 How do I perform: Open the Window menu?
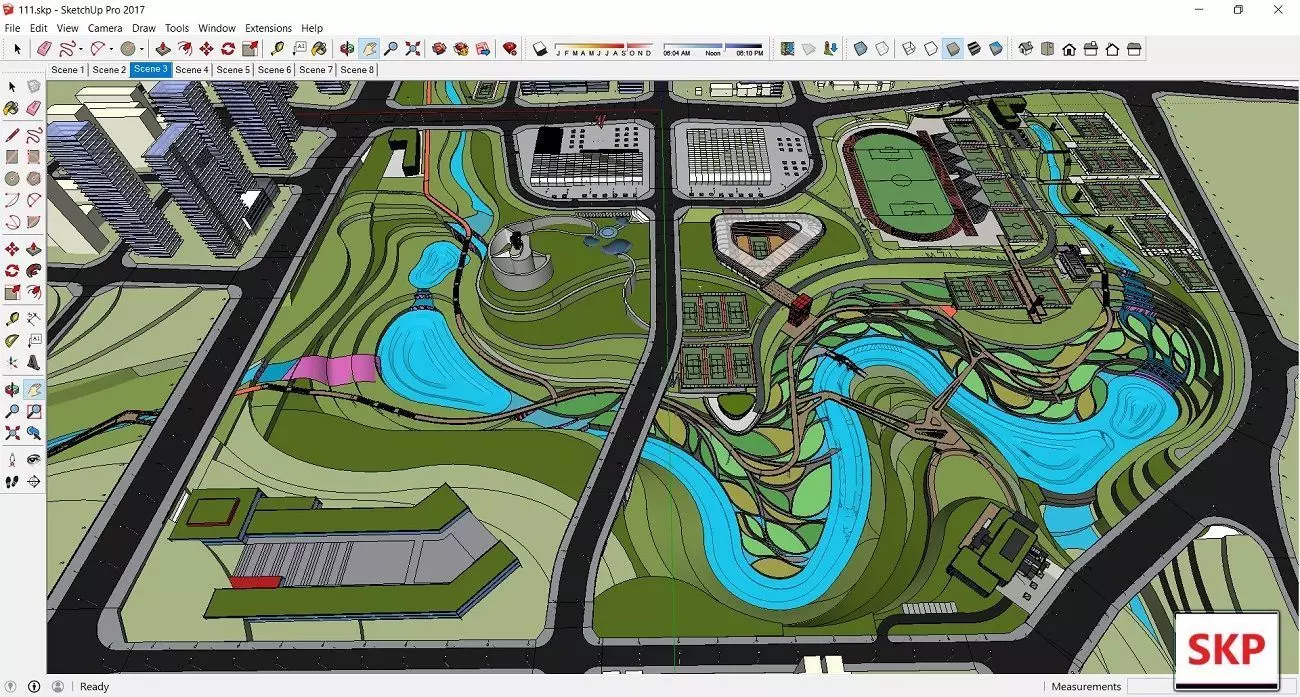[x=217, y=28]
